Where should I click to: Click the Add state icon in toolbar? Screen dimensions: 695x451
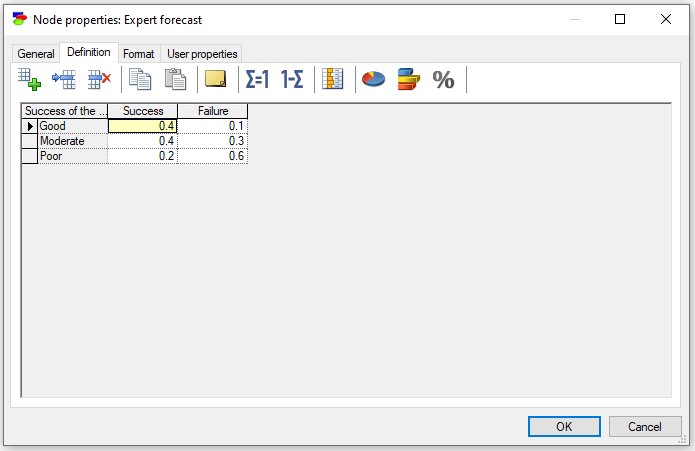29,80
